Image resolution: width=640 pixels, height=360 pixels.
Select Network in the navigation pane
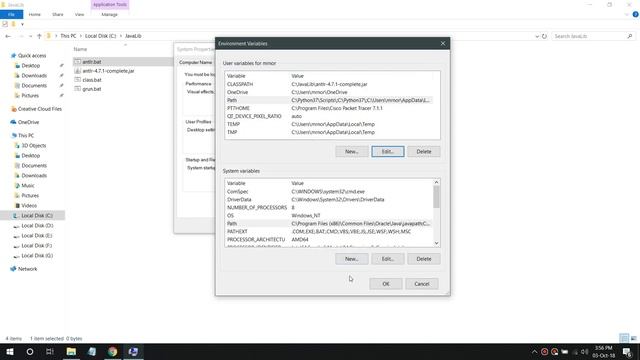tap(27, 269)
